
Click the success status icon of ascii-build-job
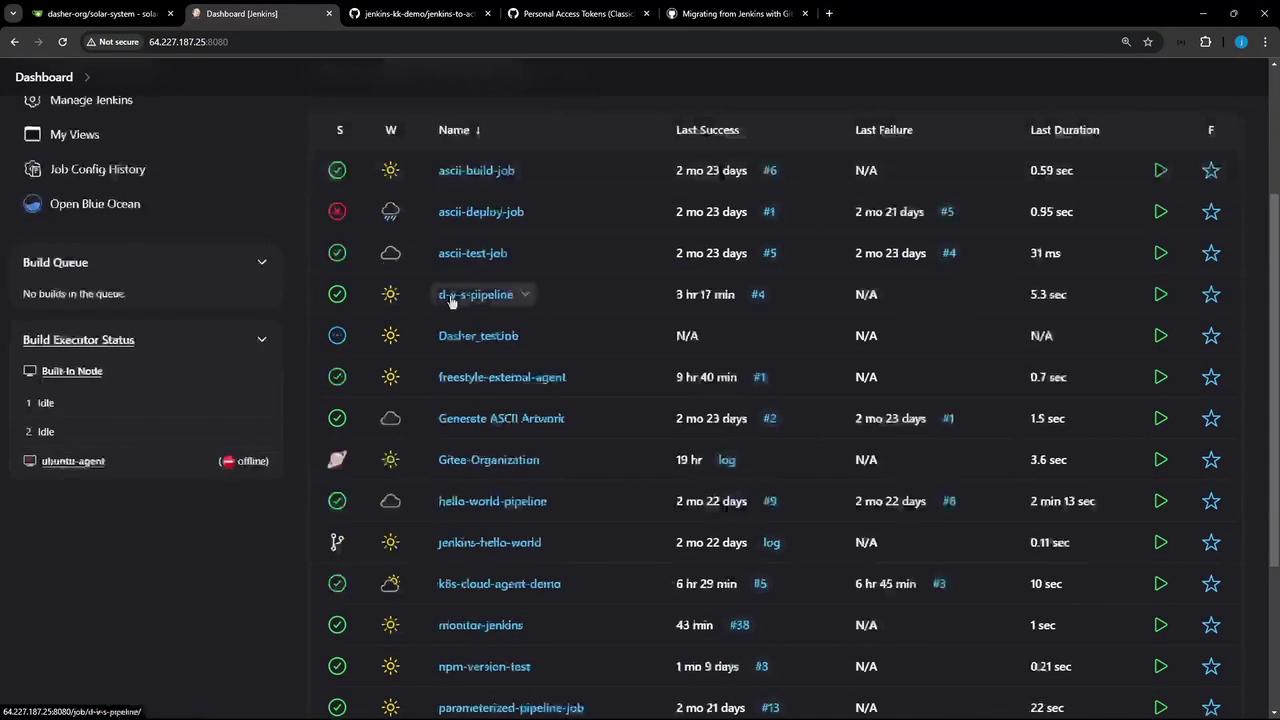pos(337,171)
